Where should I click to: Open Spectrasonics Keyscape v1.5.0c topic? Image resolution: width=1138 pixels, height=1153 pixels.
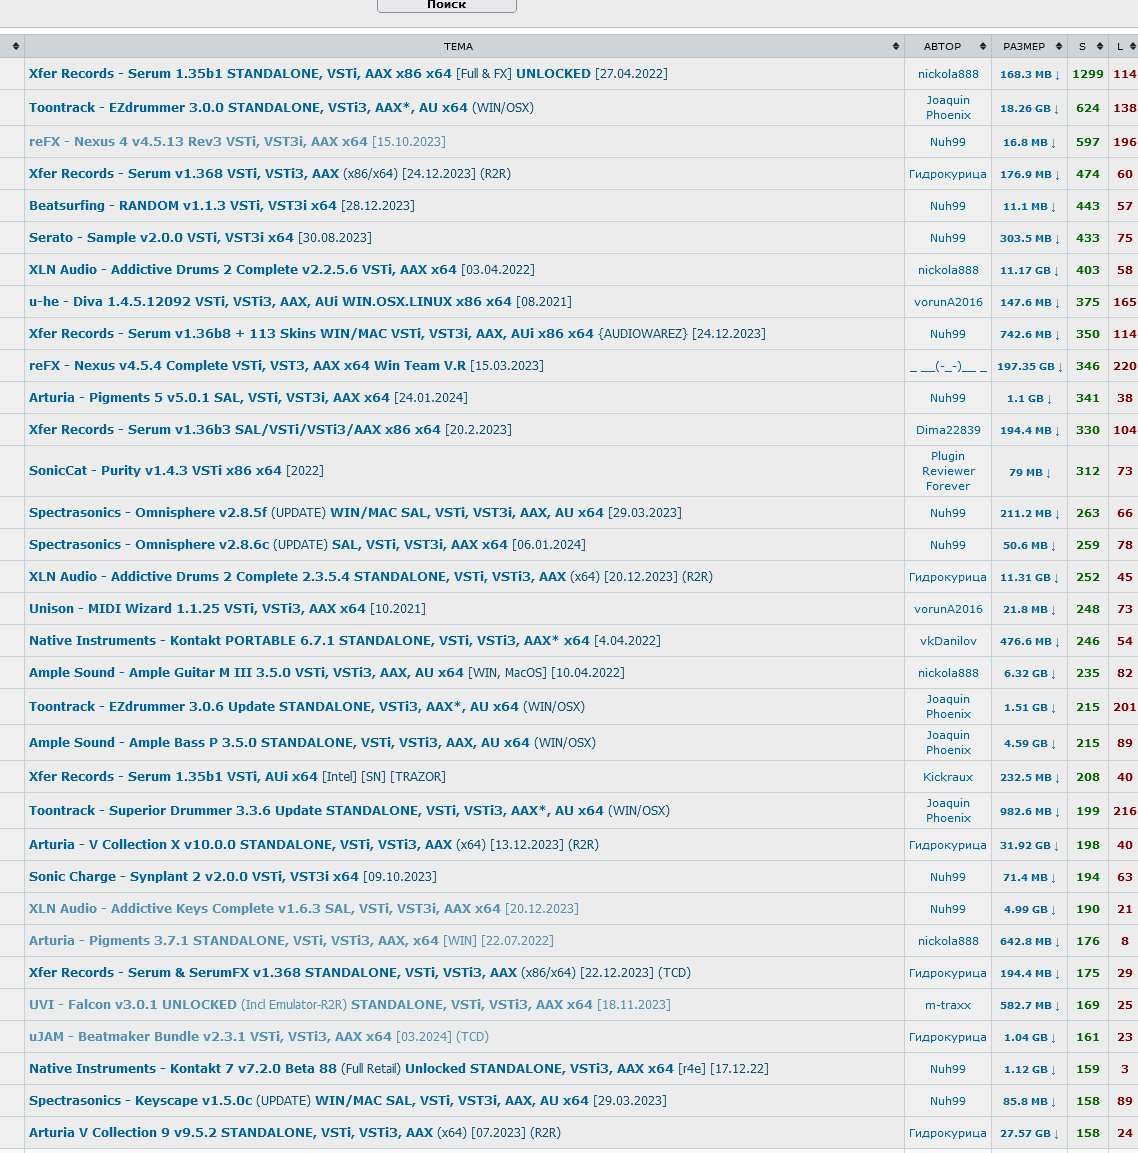pyautogui.click(x=348, y=1101)
